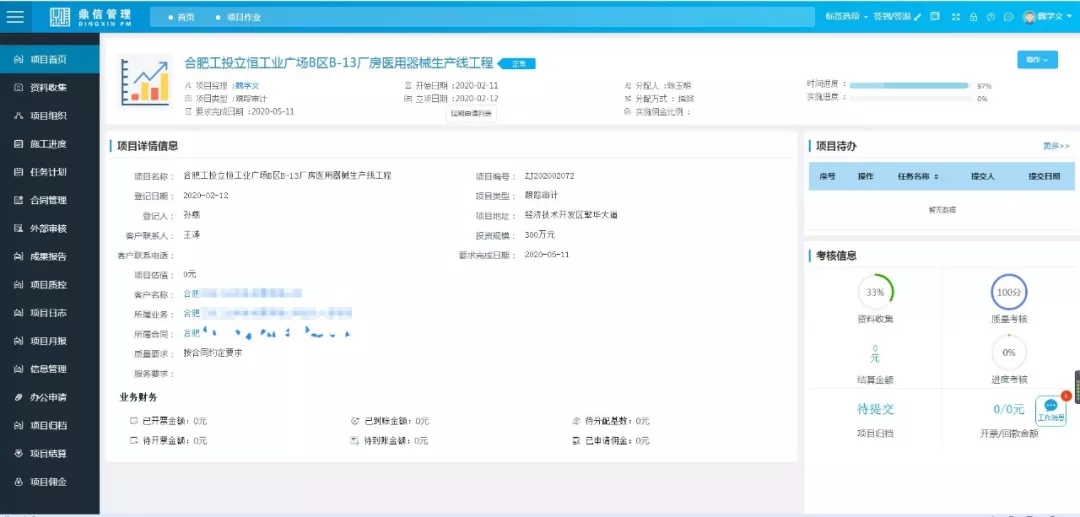The height and width of the screenshot is (517, 1080).
Task: Click the 300万元 investment value
Action: point(540,235)
